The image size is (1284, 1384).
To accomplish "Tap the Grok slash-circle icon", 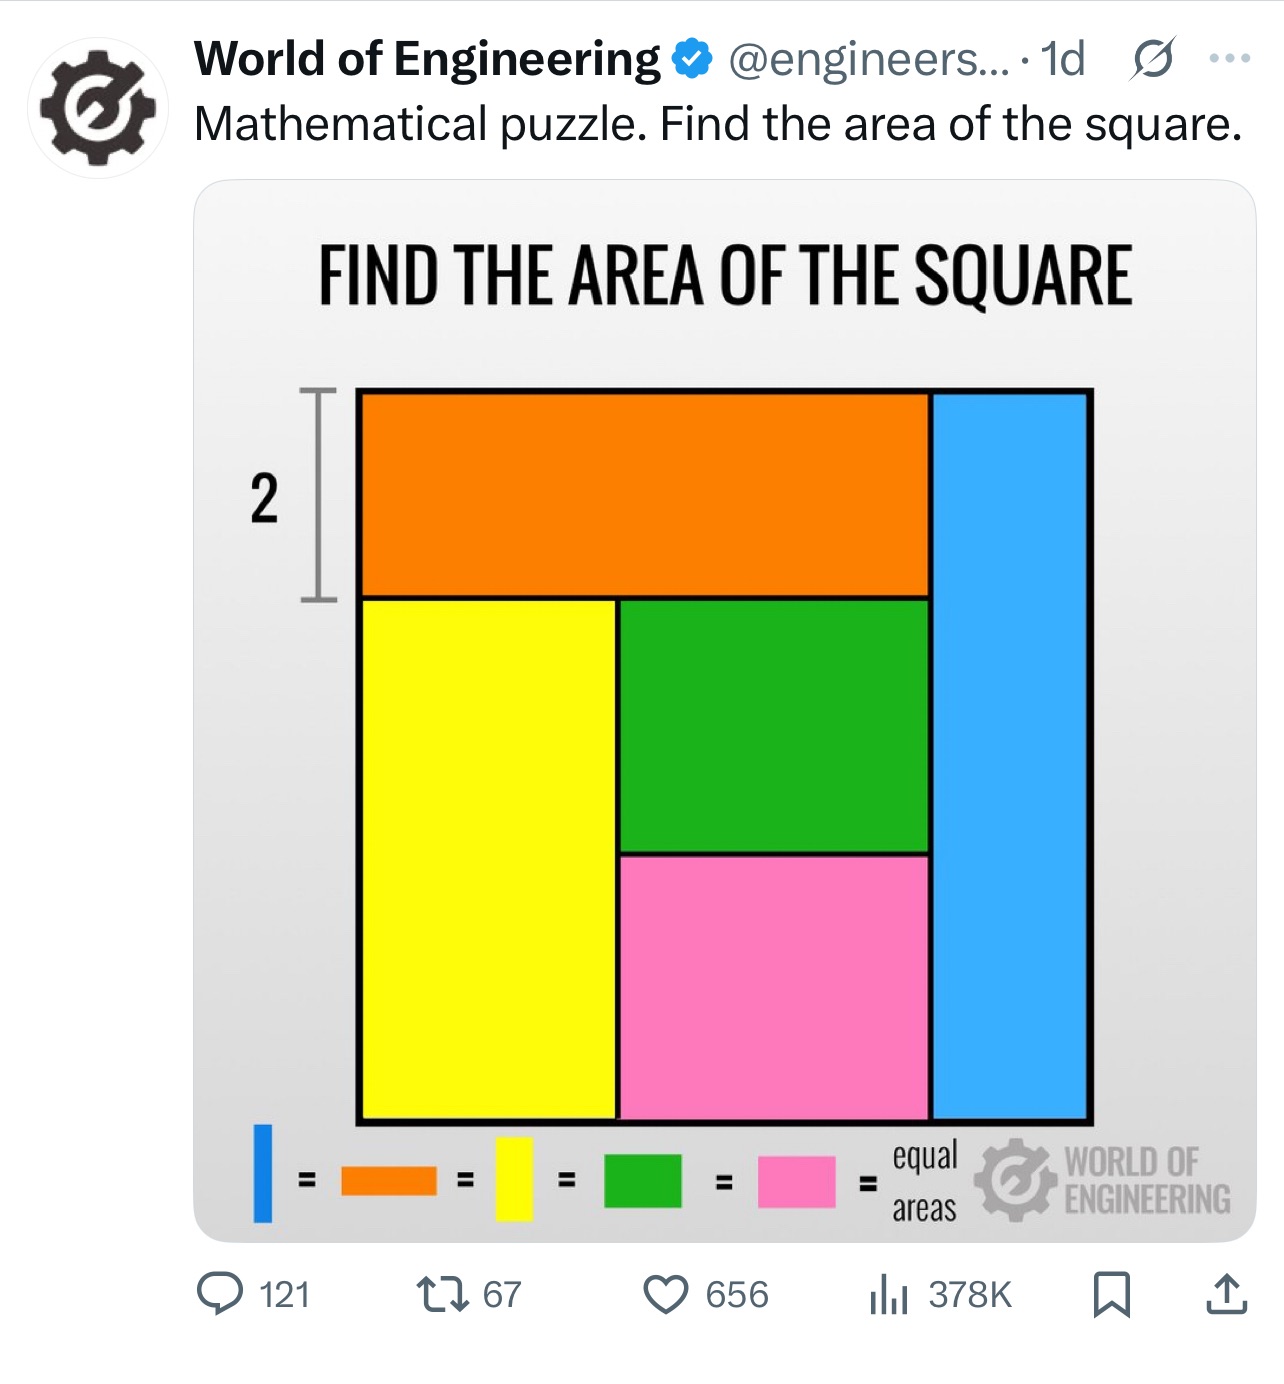I will [x=1153, y=59].
